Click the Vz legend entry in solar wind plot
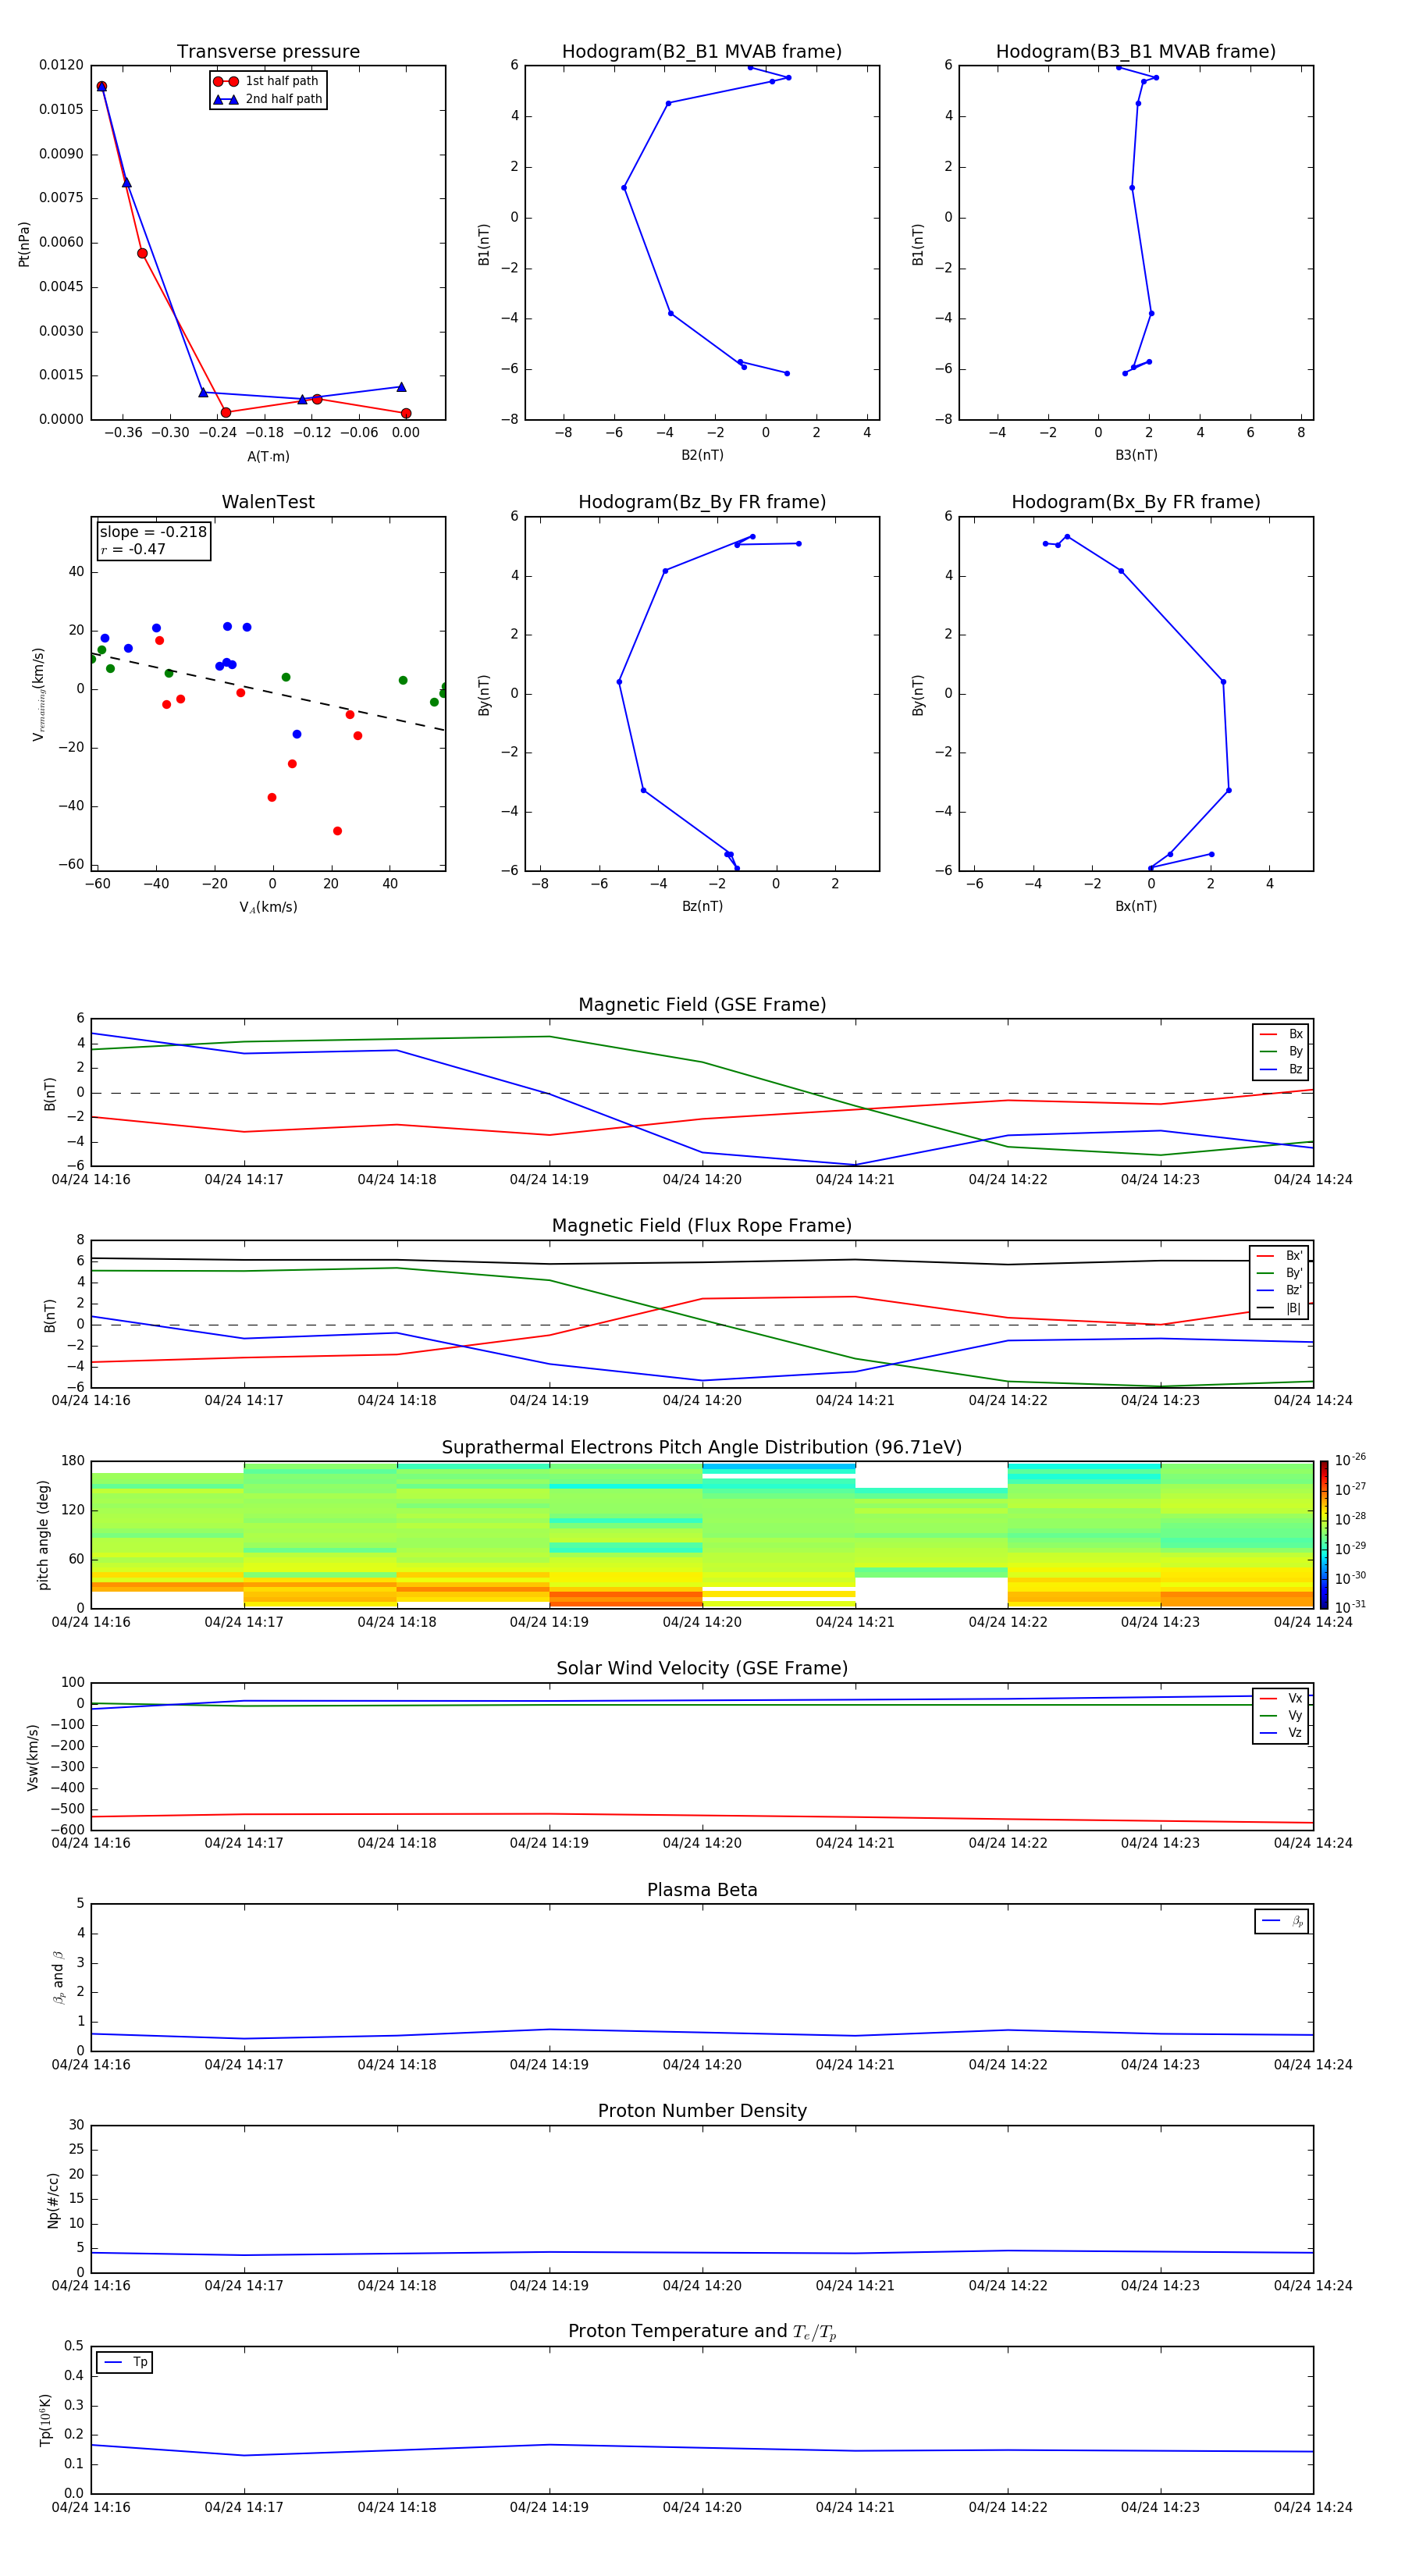The image size is (1405, 2576). [1281, 1733]
